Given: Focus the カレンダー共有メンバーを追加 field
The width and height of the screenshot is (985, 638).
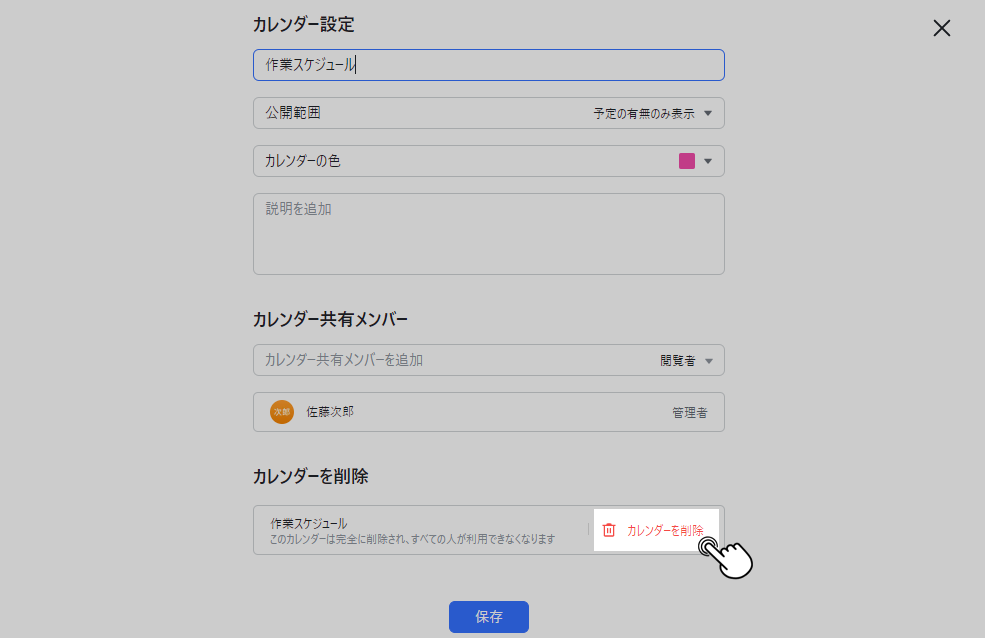Looking at the screenshot, I should point(450,360).
